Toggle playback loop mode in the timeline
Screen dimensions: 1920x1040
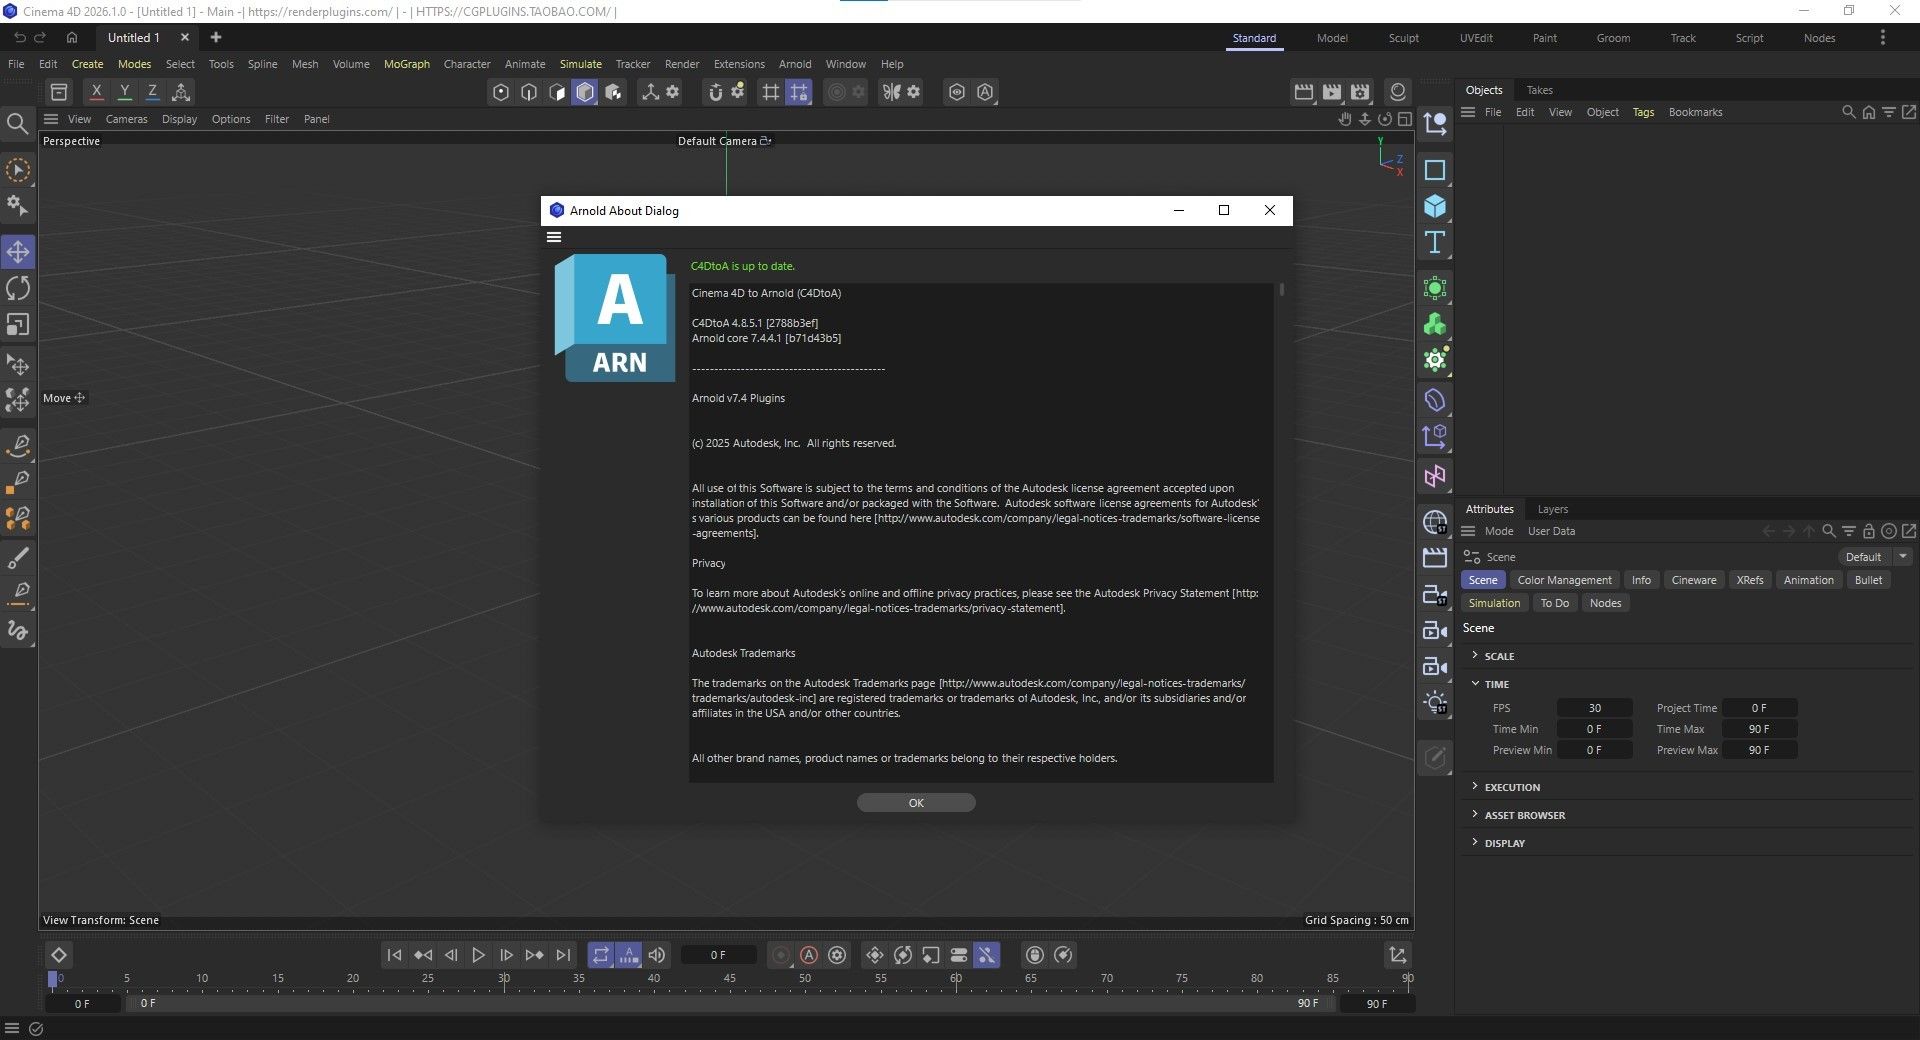[x=600, y=955]
